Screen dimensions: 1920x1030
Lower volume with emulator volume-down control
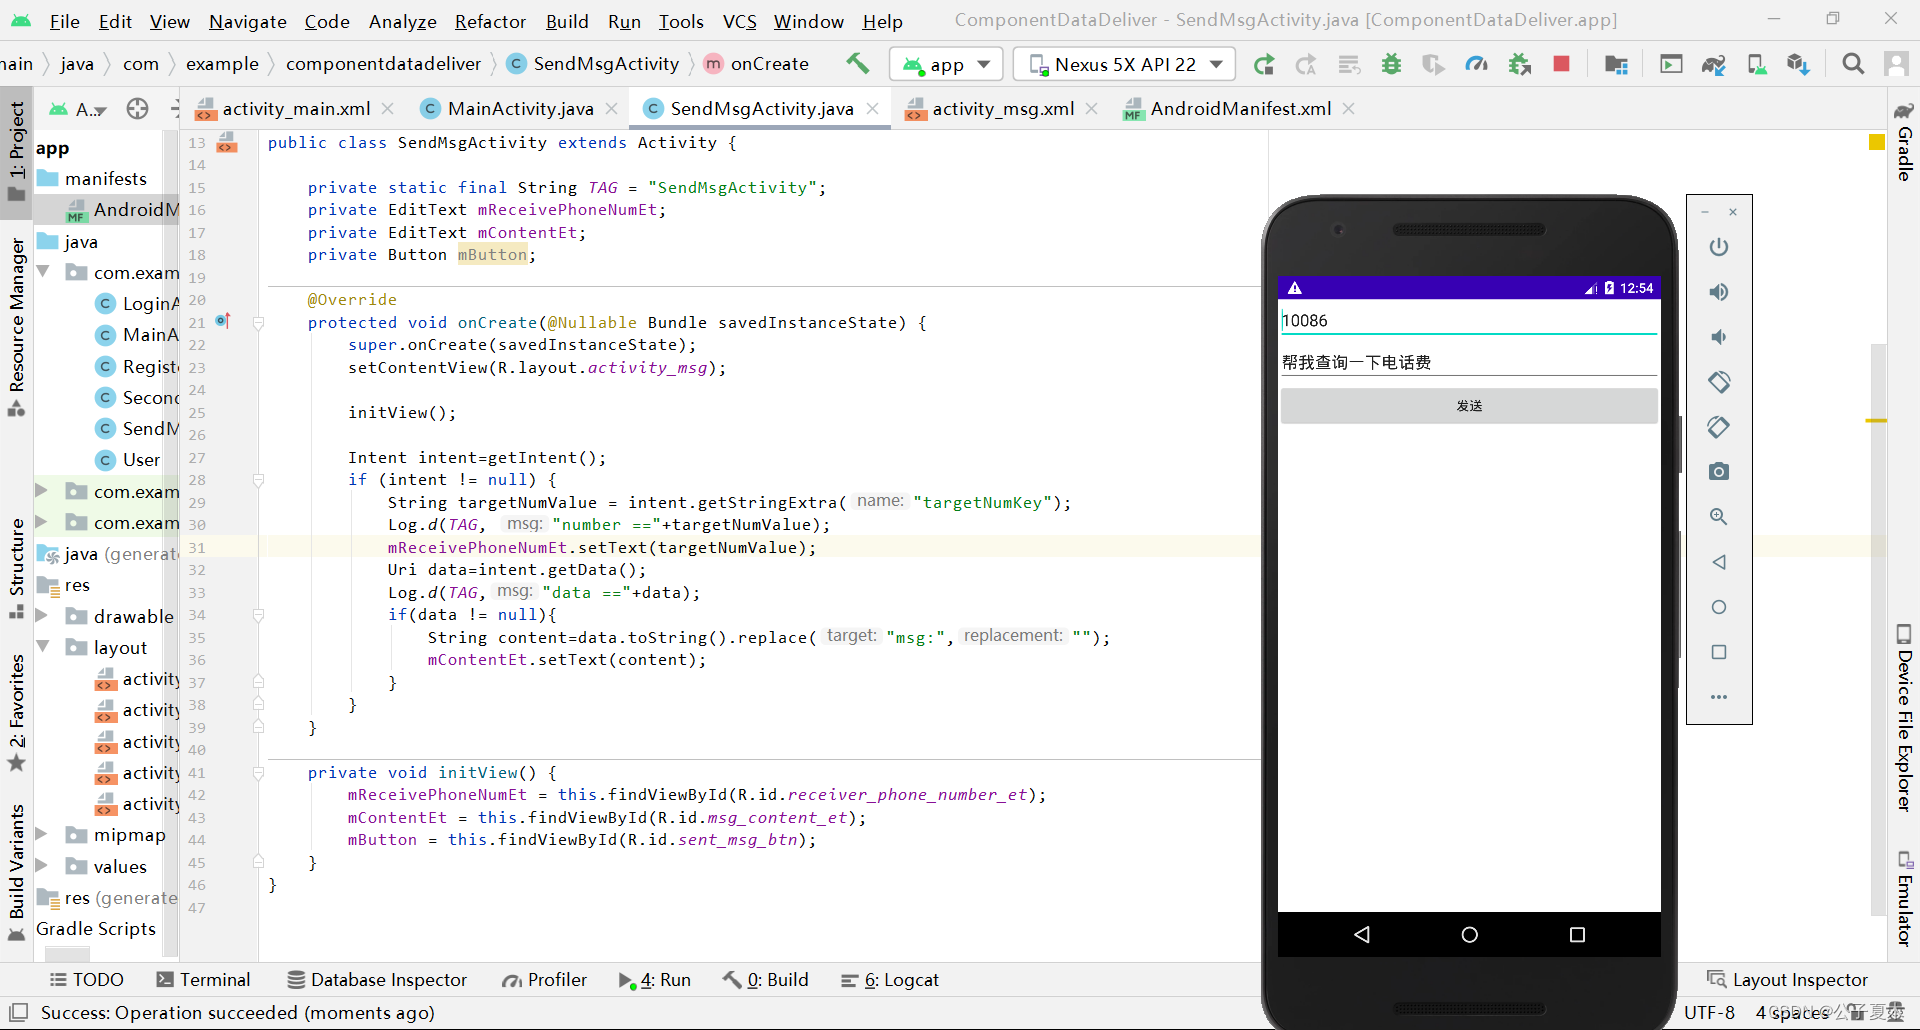click(x=1719, y=337)
